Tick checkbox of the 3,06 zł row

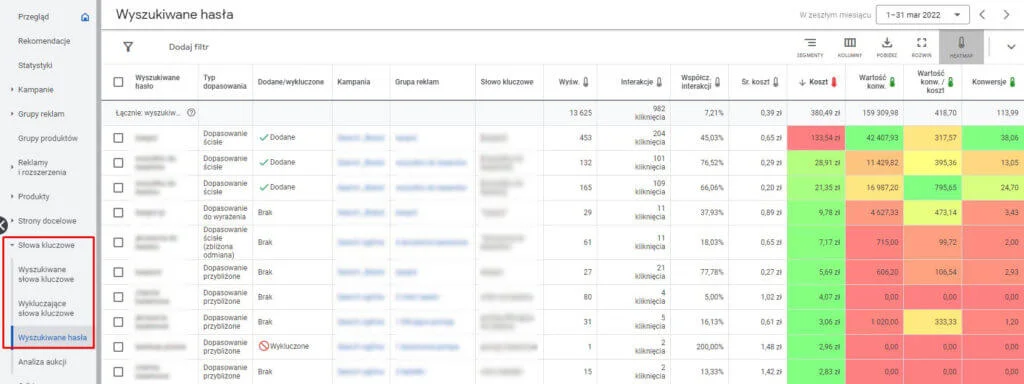pos(118,322)
